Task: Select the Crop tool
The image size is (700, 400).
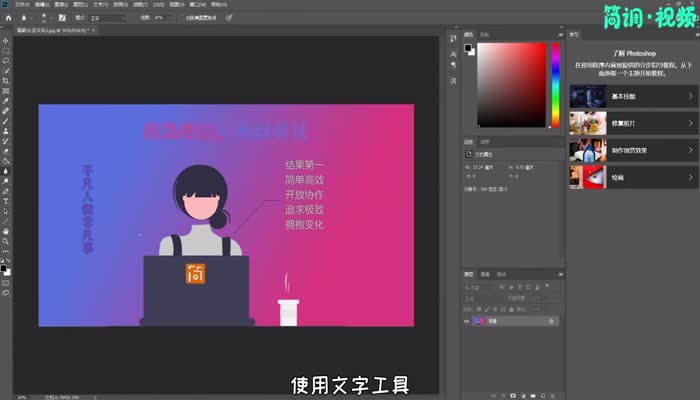Action: click(x=6, y=80)
